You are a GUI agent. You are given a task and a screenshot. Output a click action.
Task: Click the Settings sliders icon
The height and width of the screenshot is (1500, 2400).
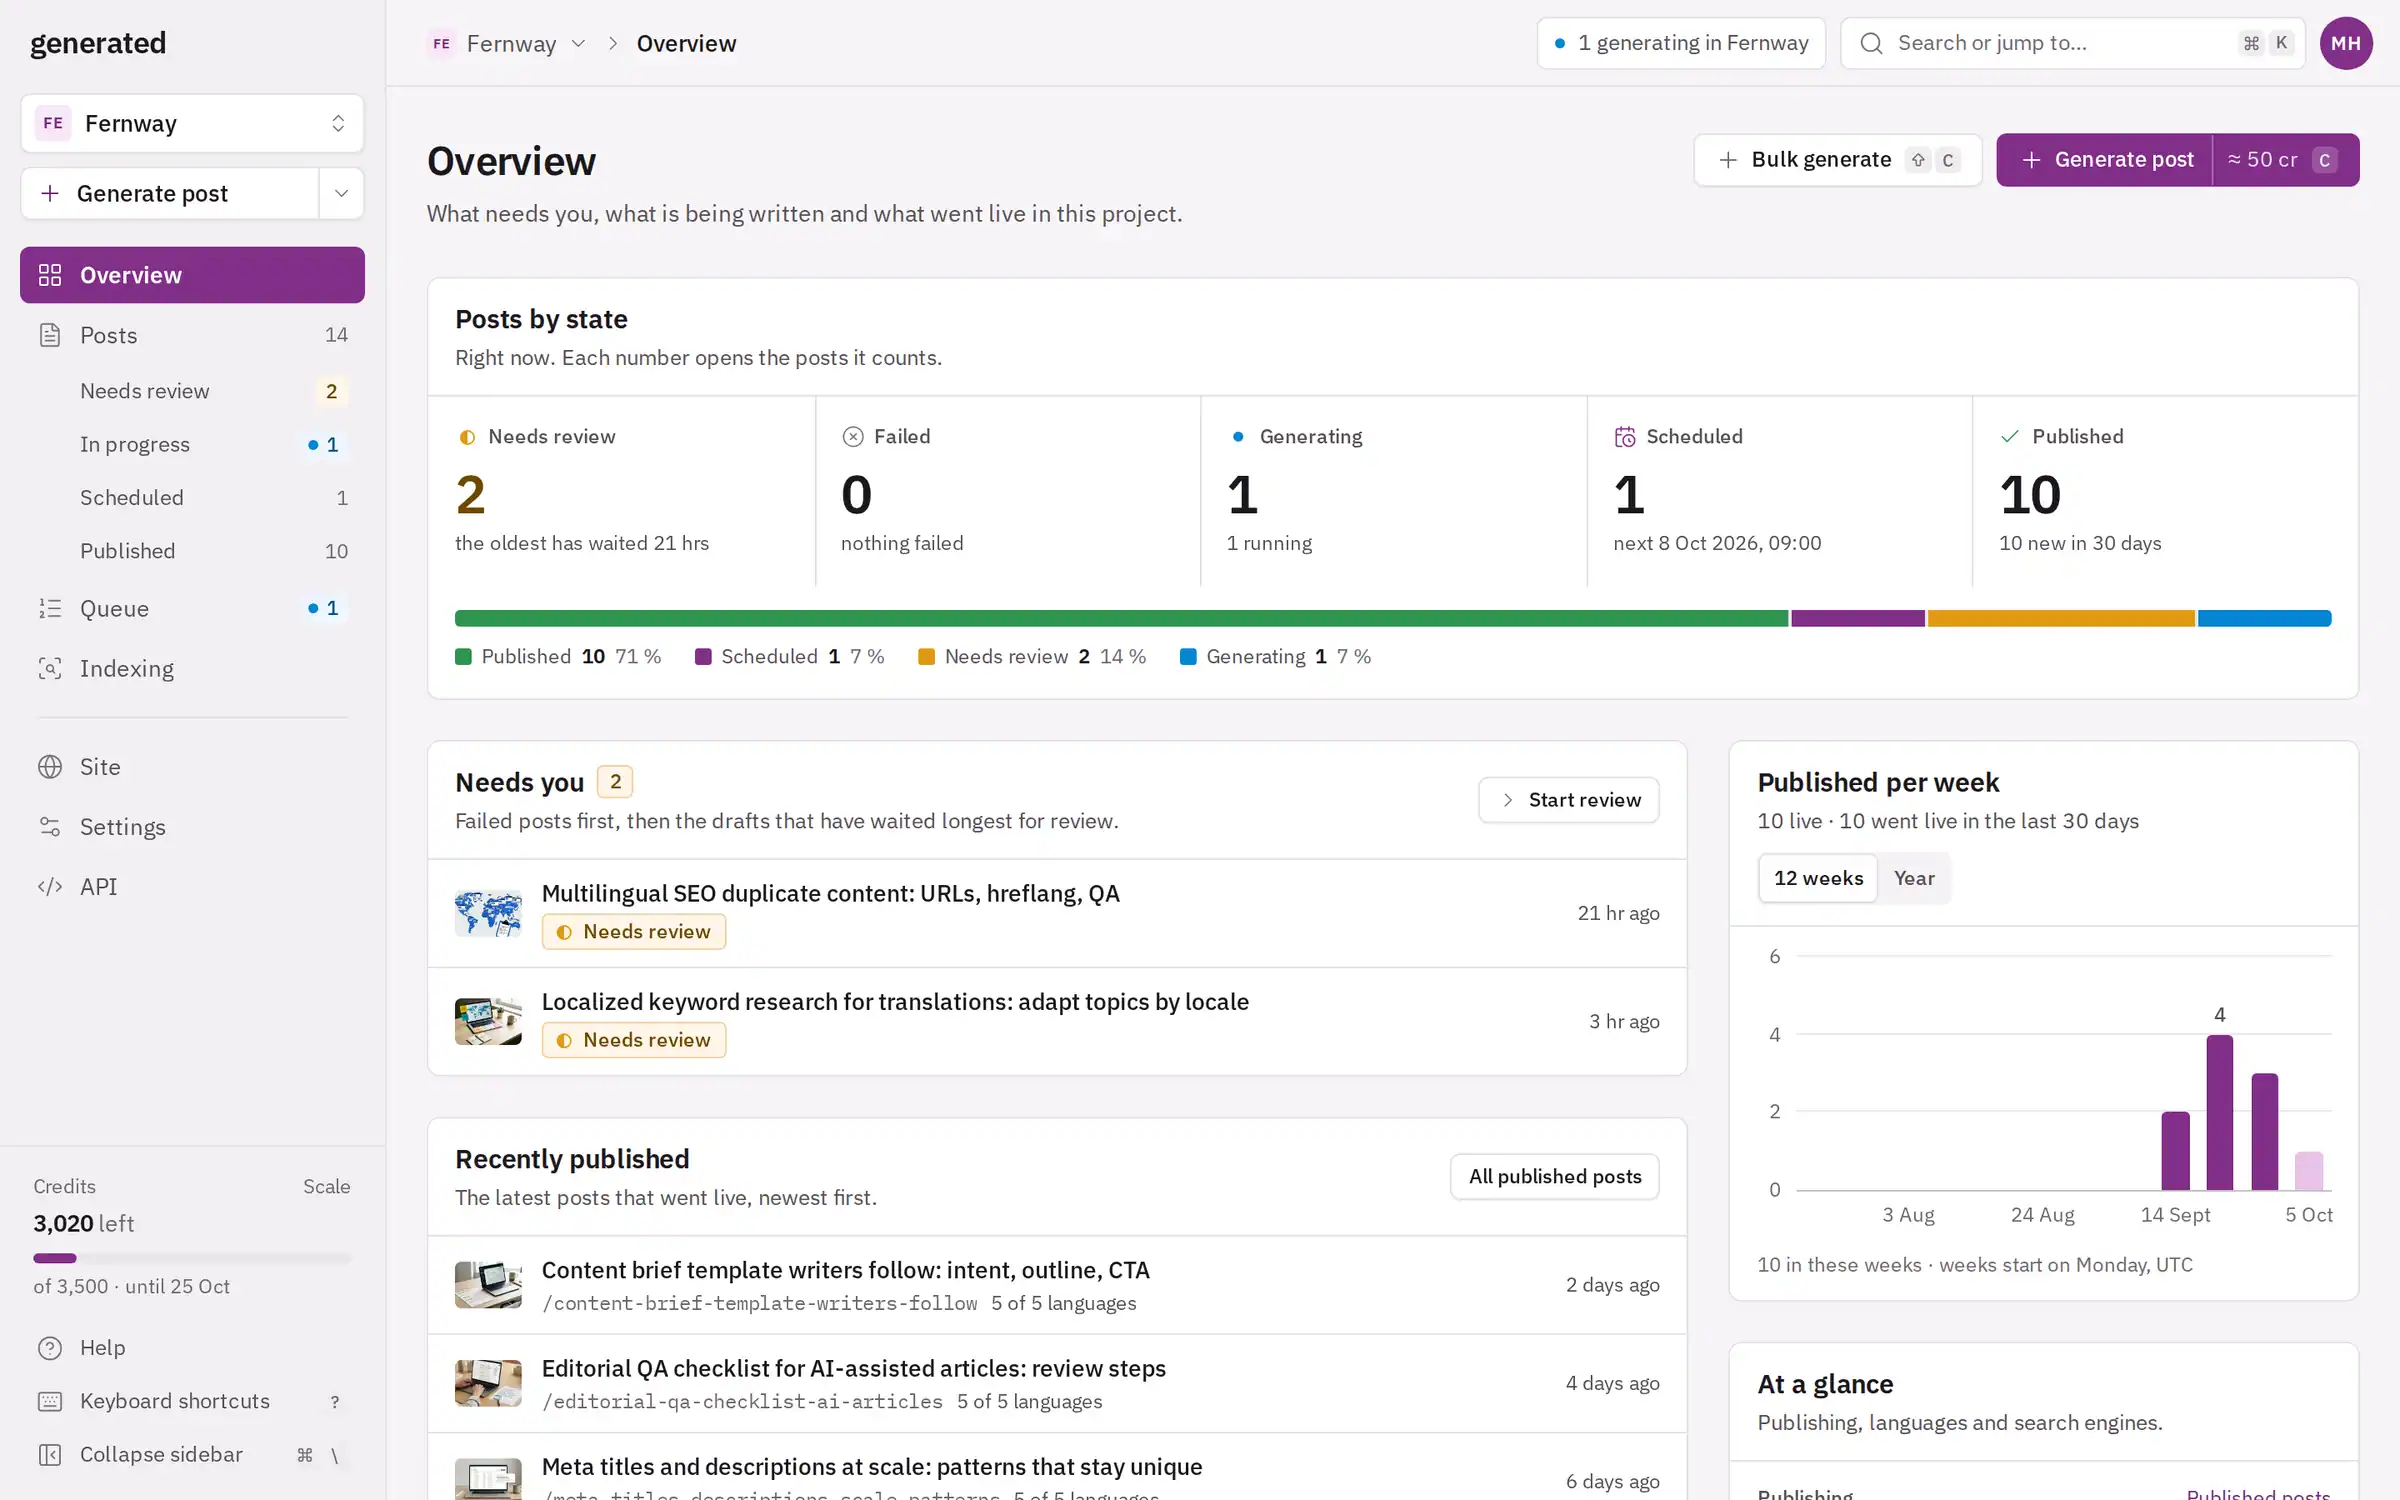[50, 827]
